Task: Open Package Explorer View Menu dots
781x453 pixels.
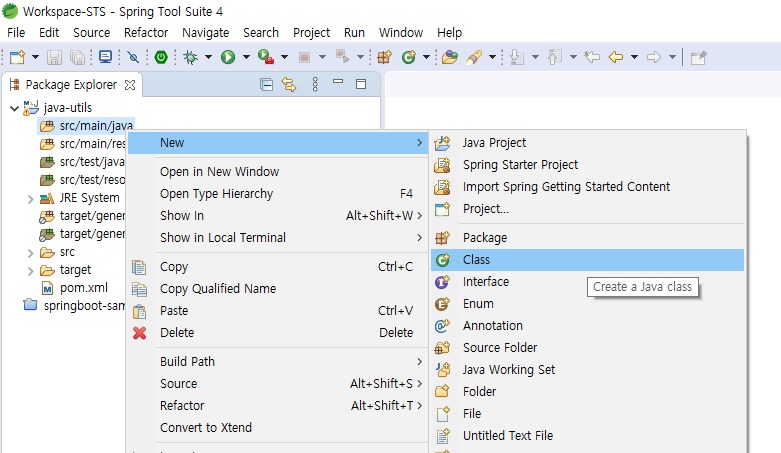Action: click(315, 85)
